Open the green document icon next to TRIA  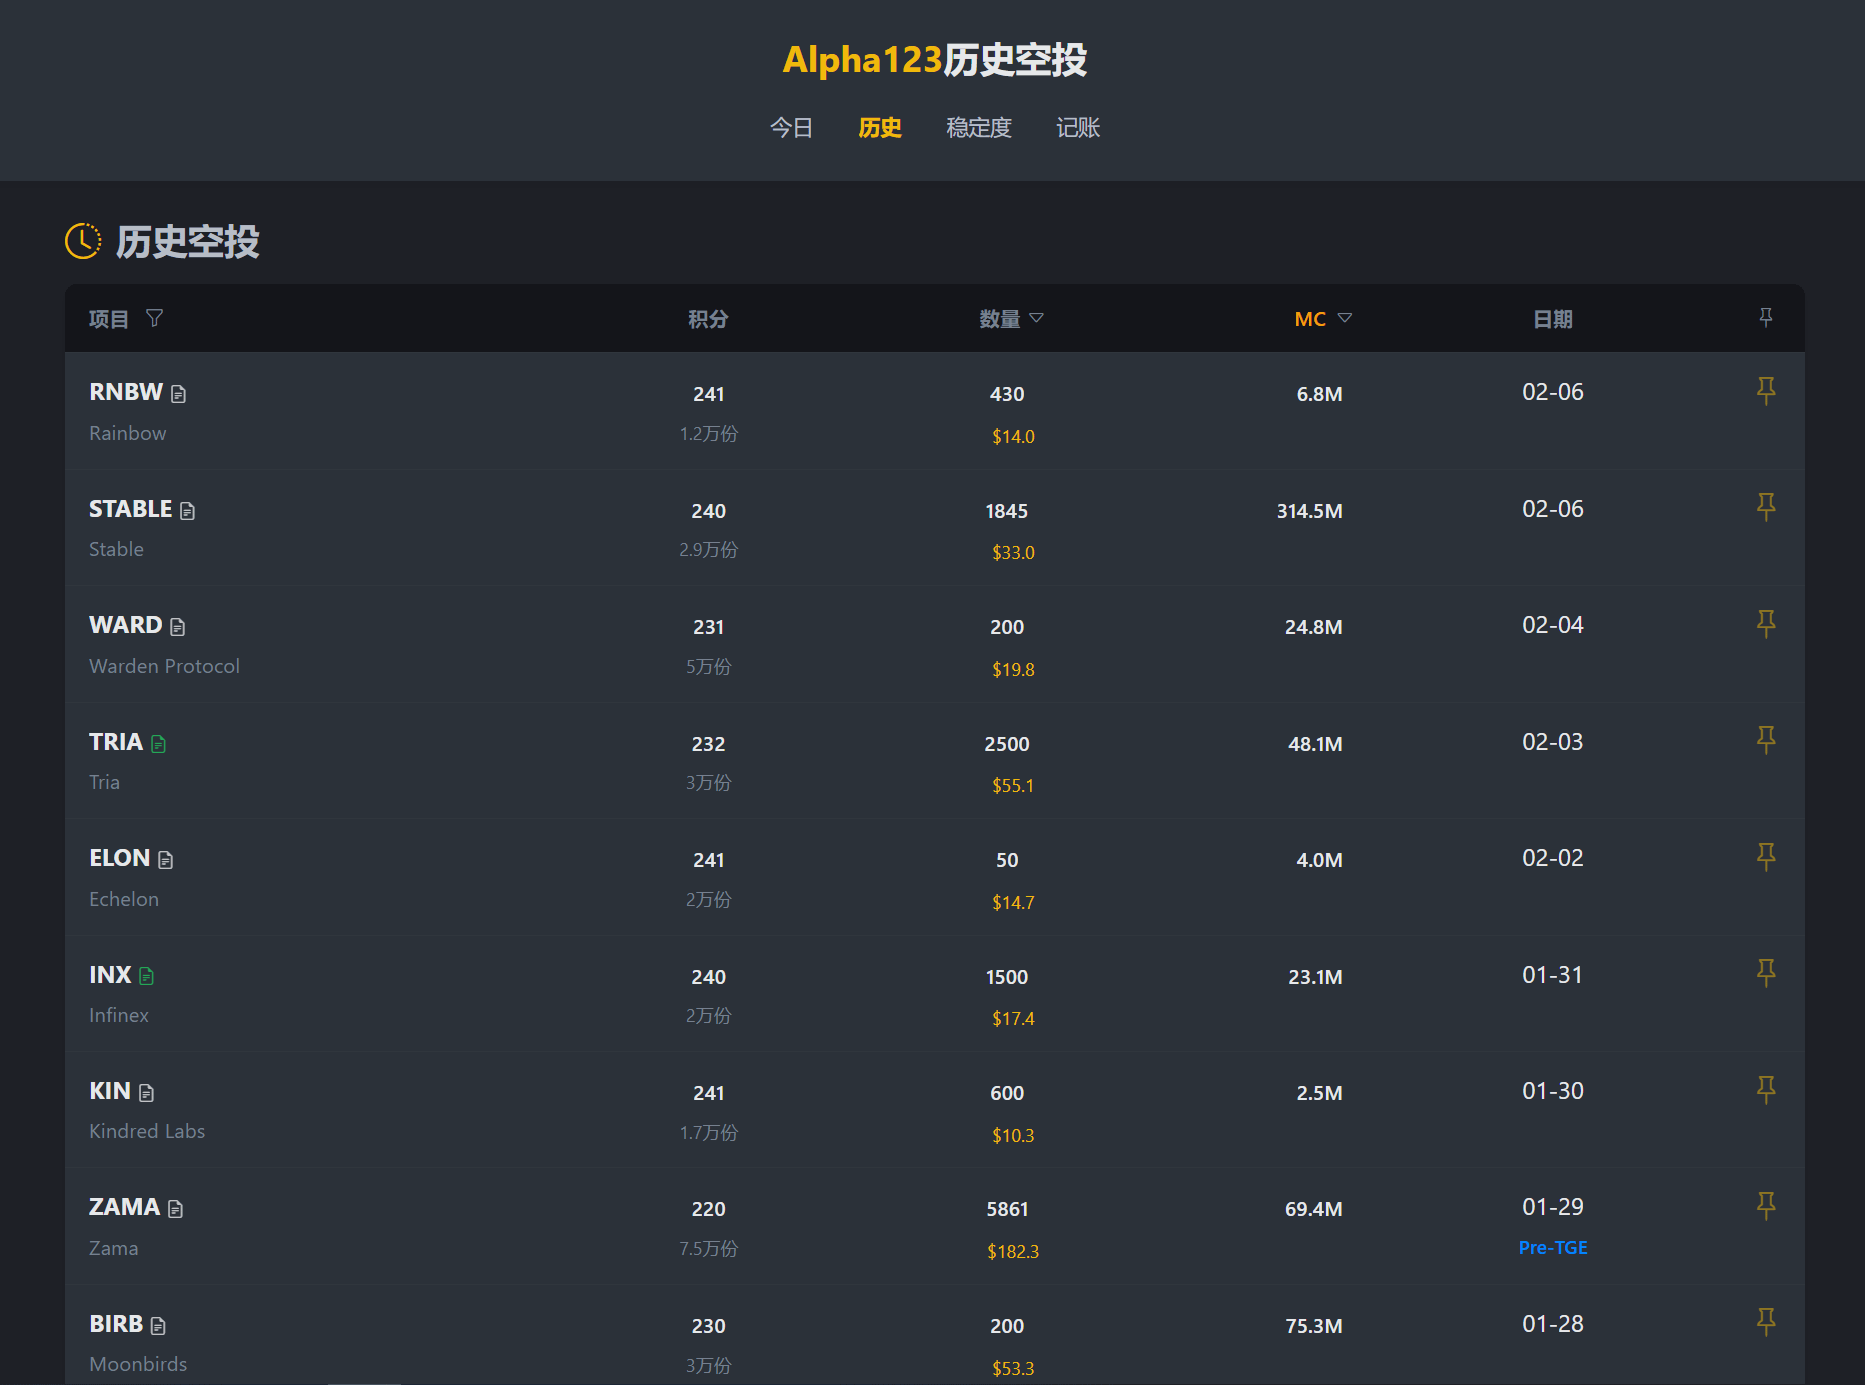(x=158, y=744)
